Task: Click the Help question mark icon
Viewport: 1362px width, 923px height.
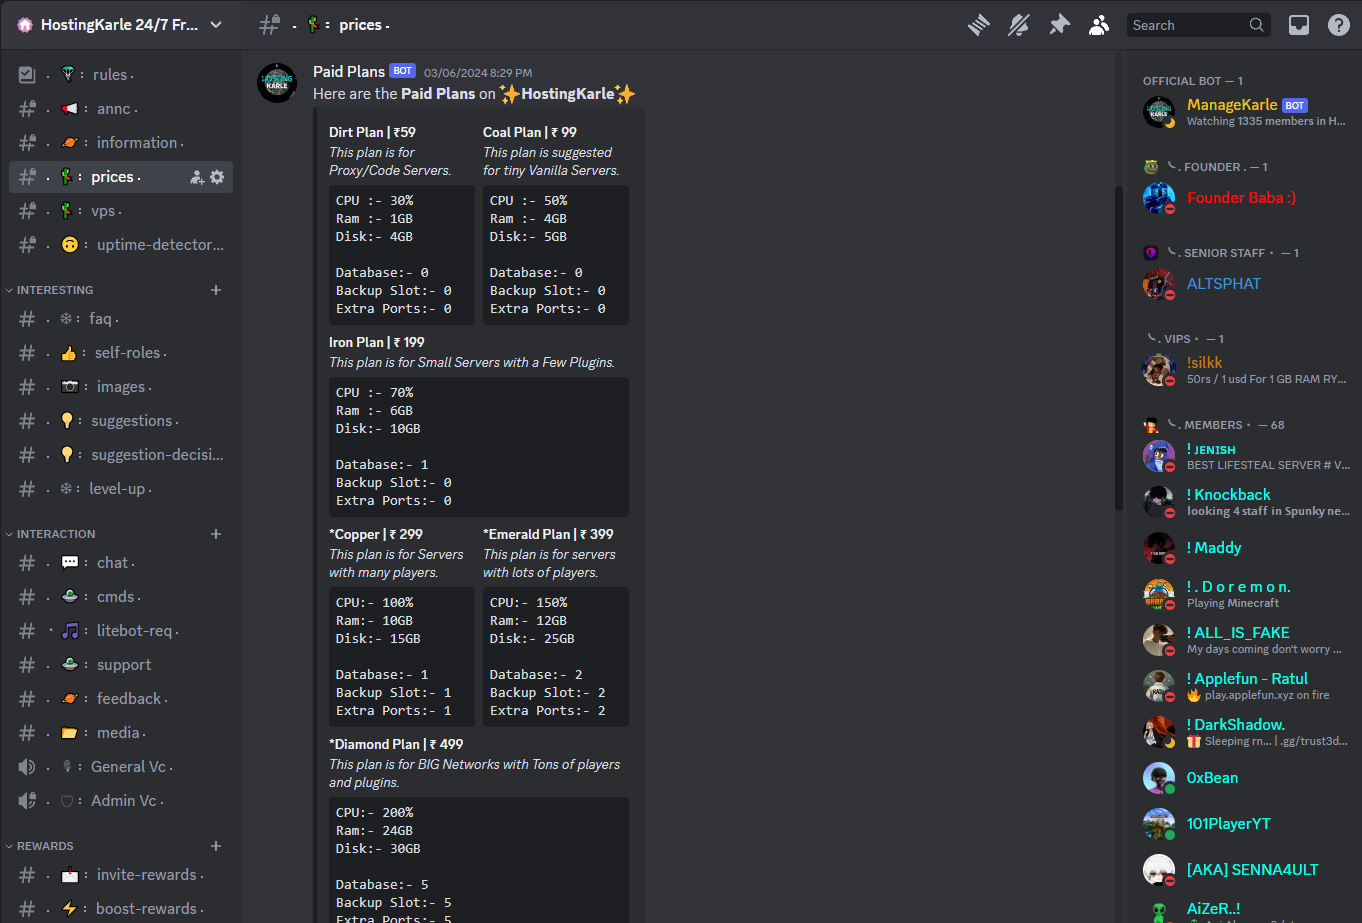Action: click(x=1338, y=25)
